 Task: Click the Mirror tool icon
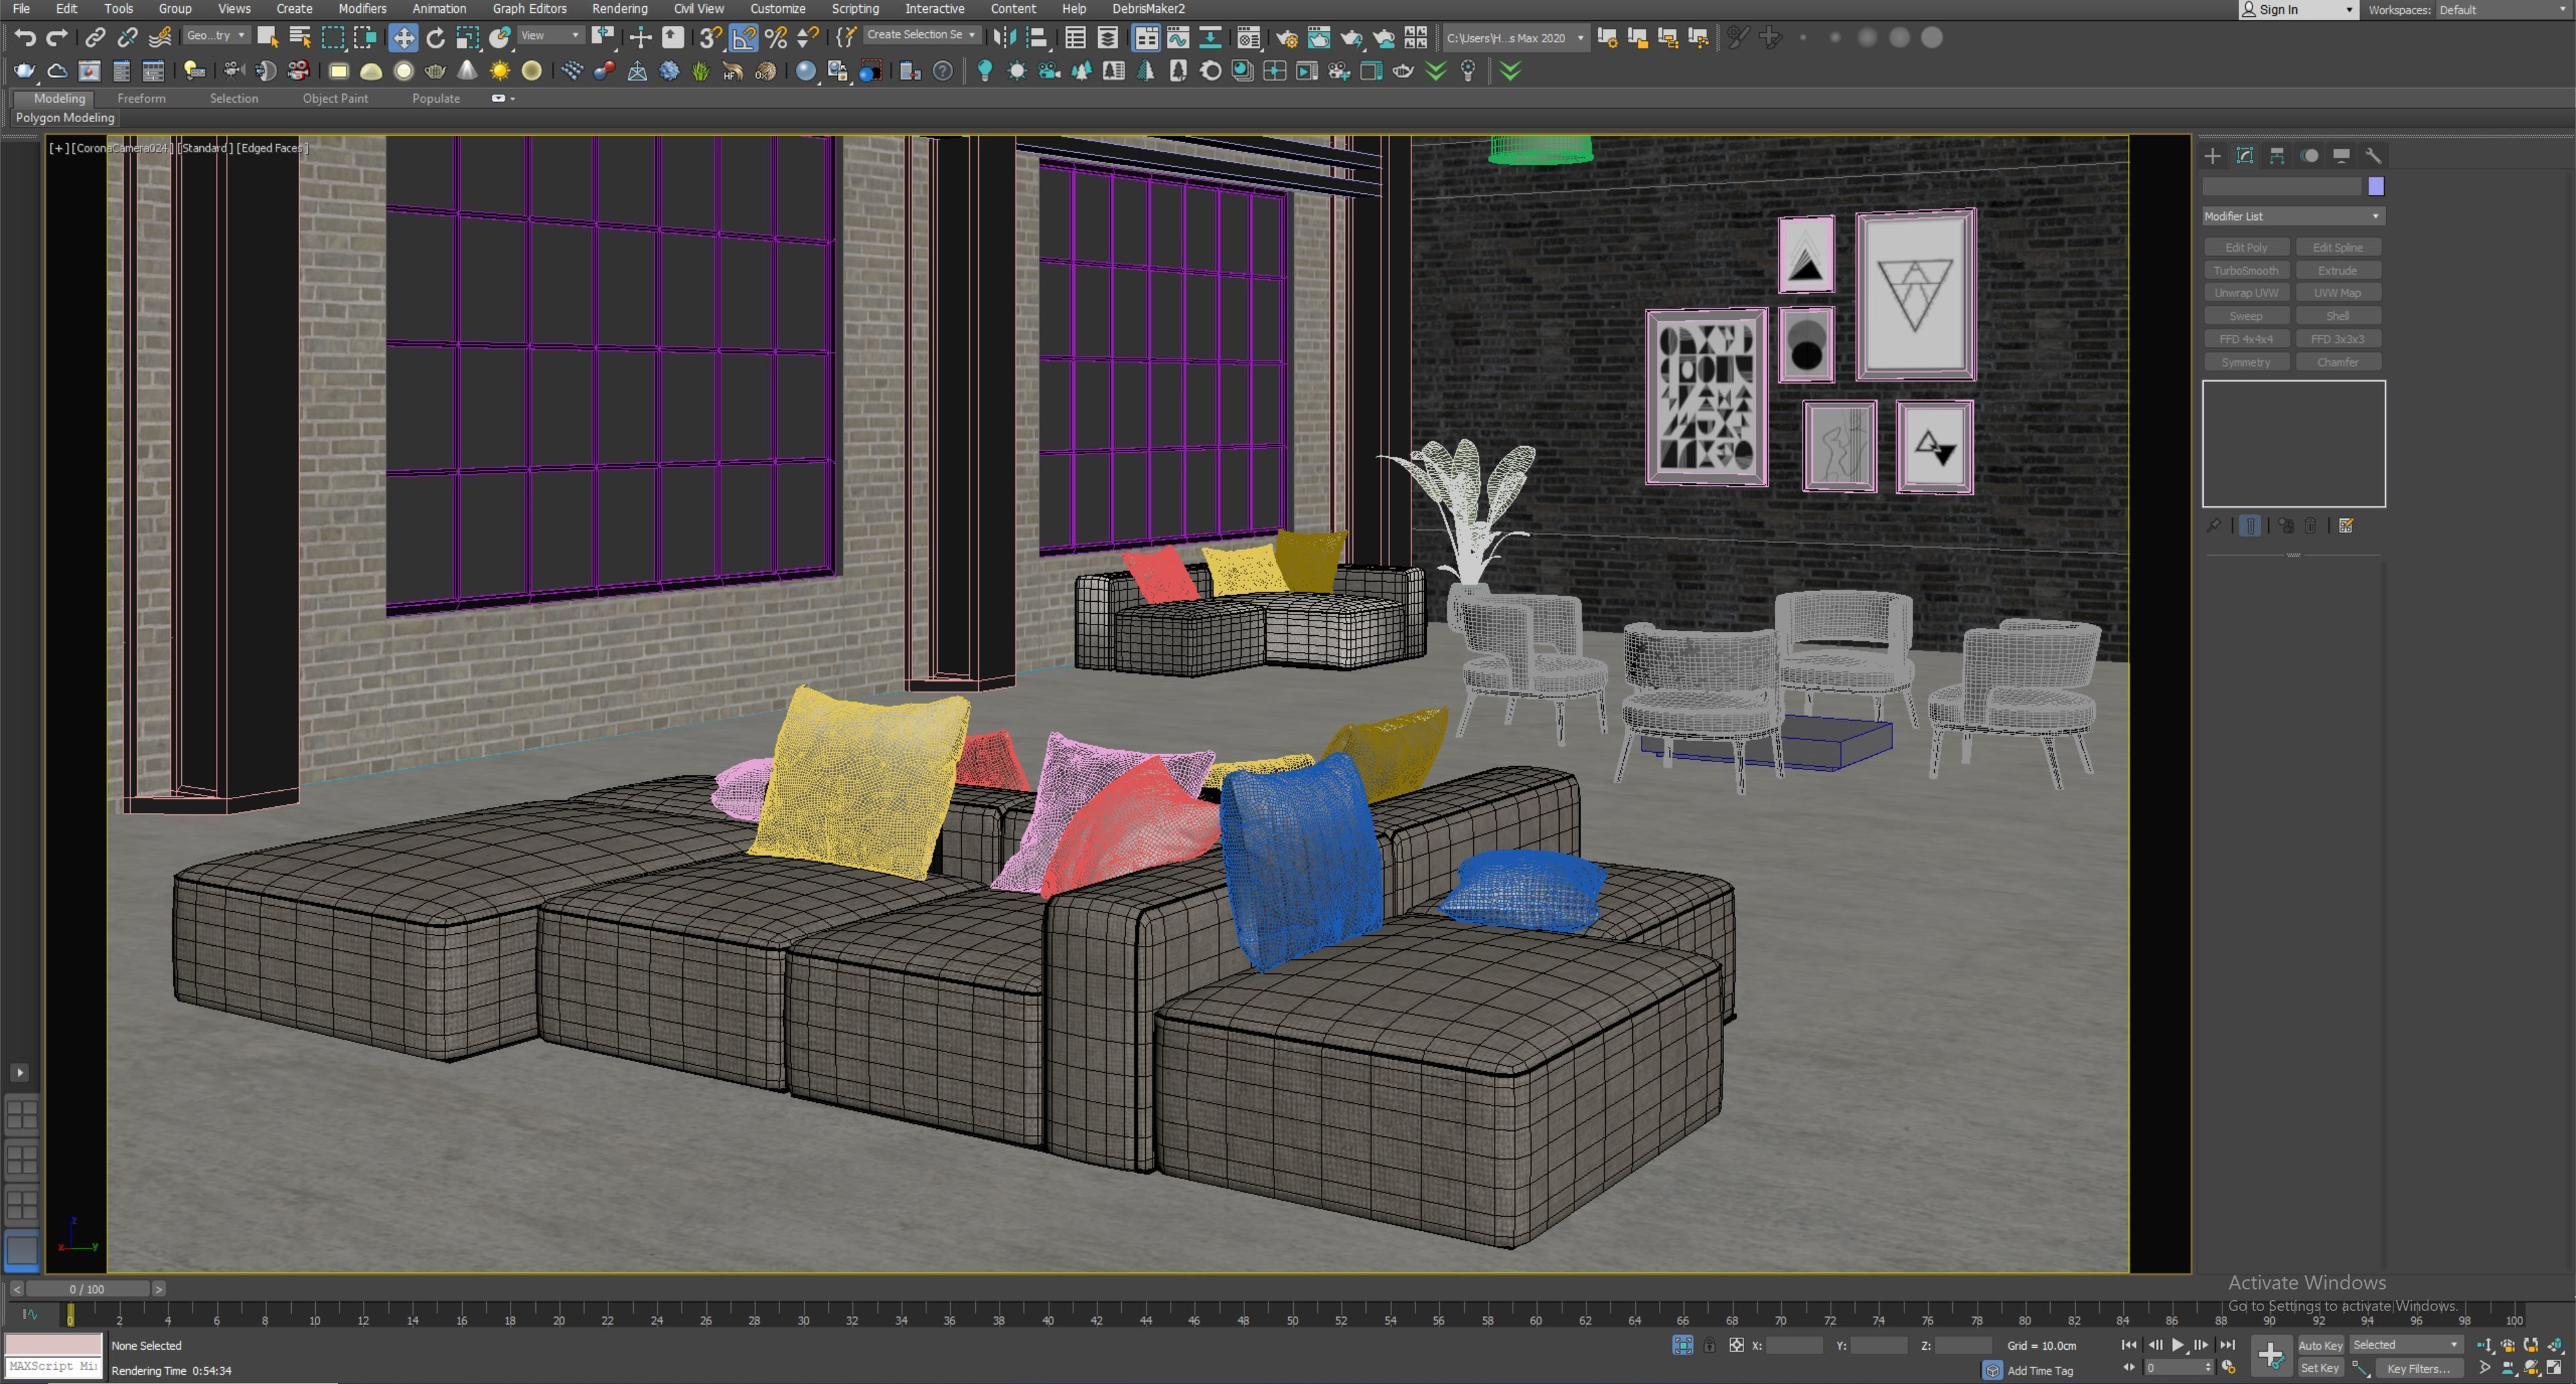(x=1005, y=38)
